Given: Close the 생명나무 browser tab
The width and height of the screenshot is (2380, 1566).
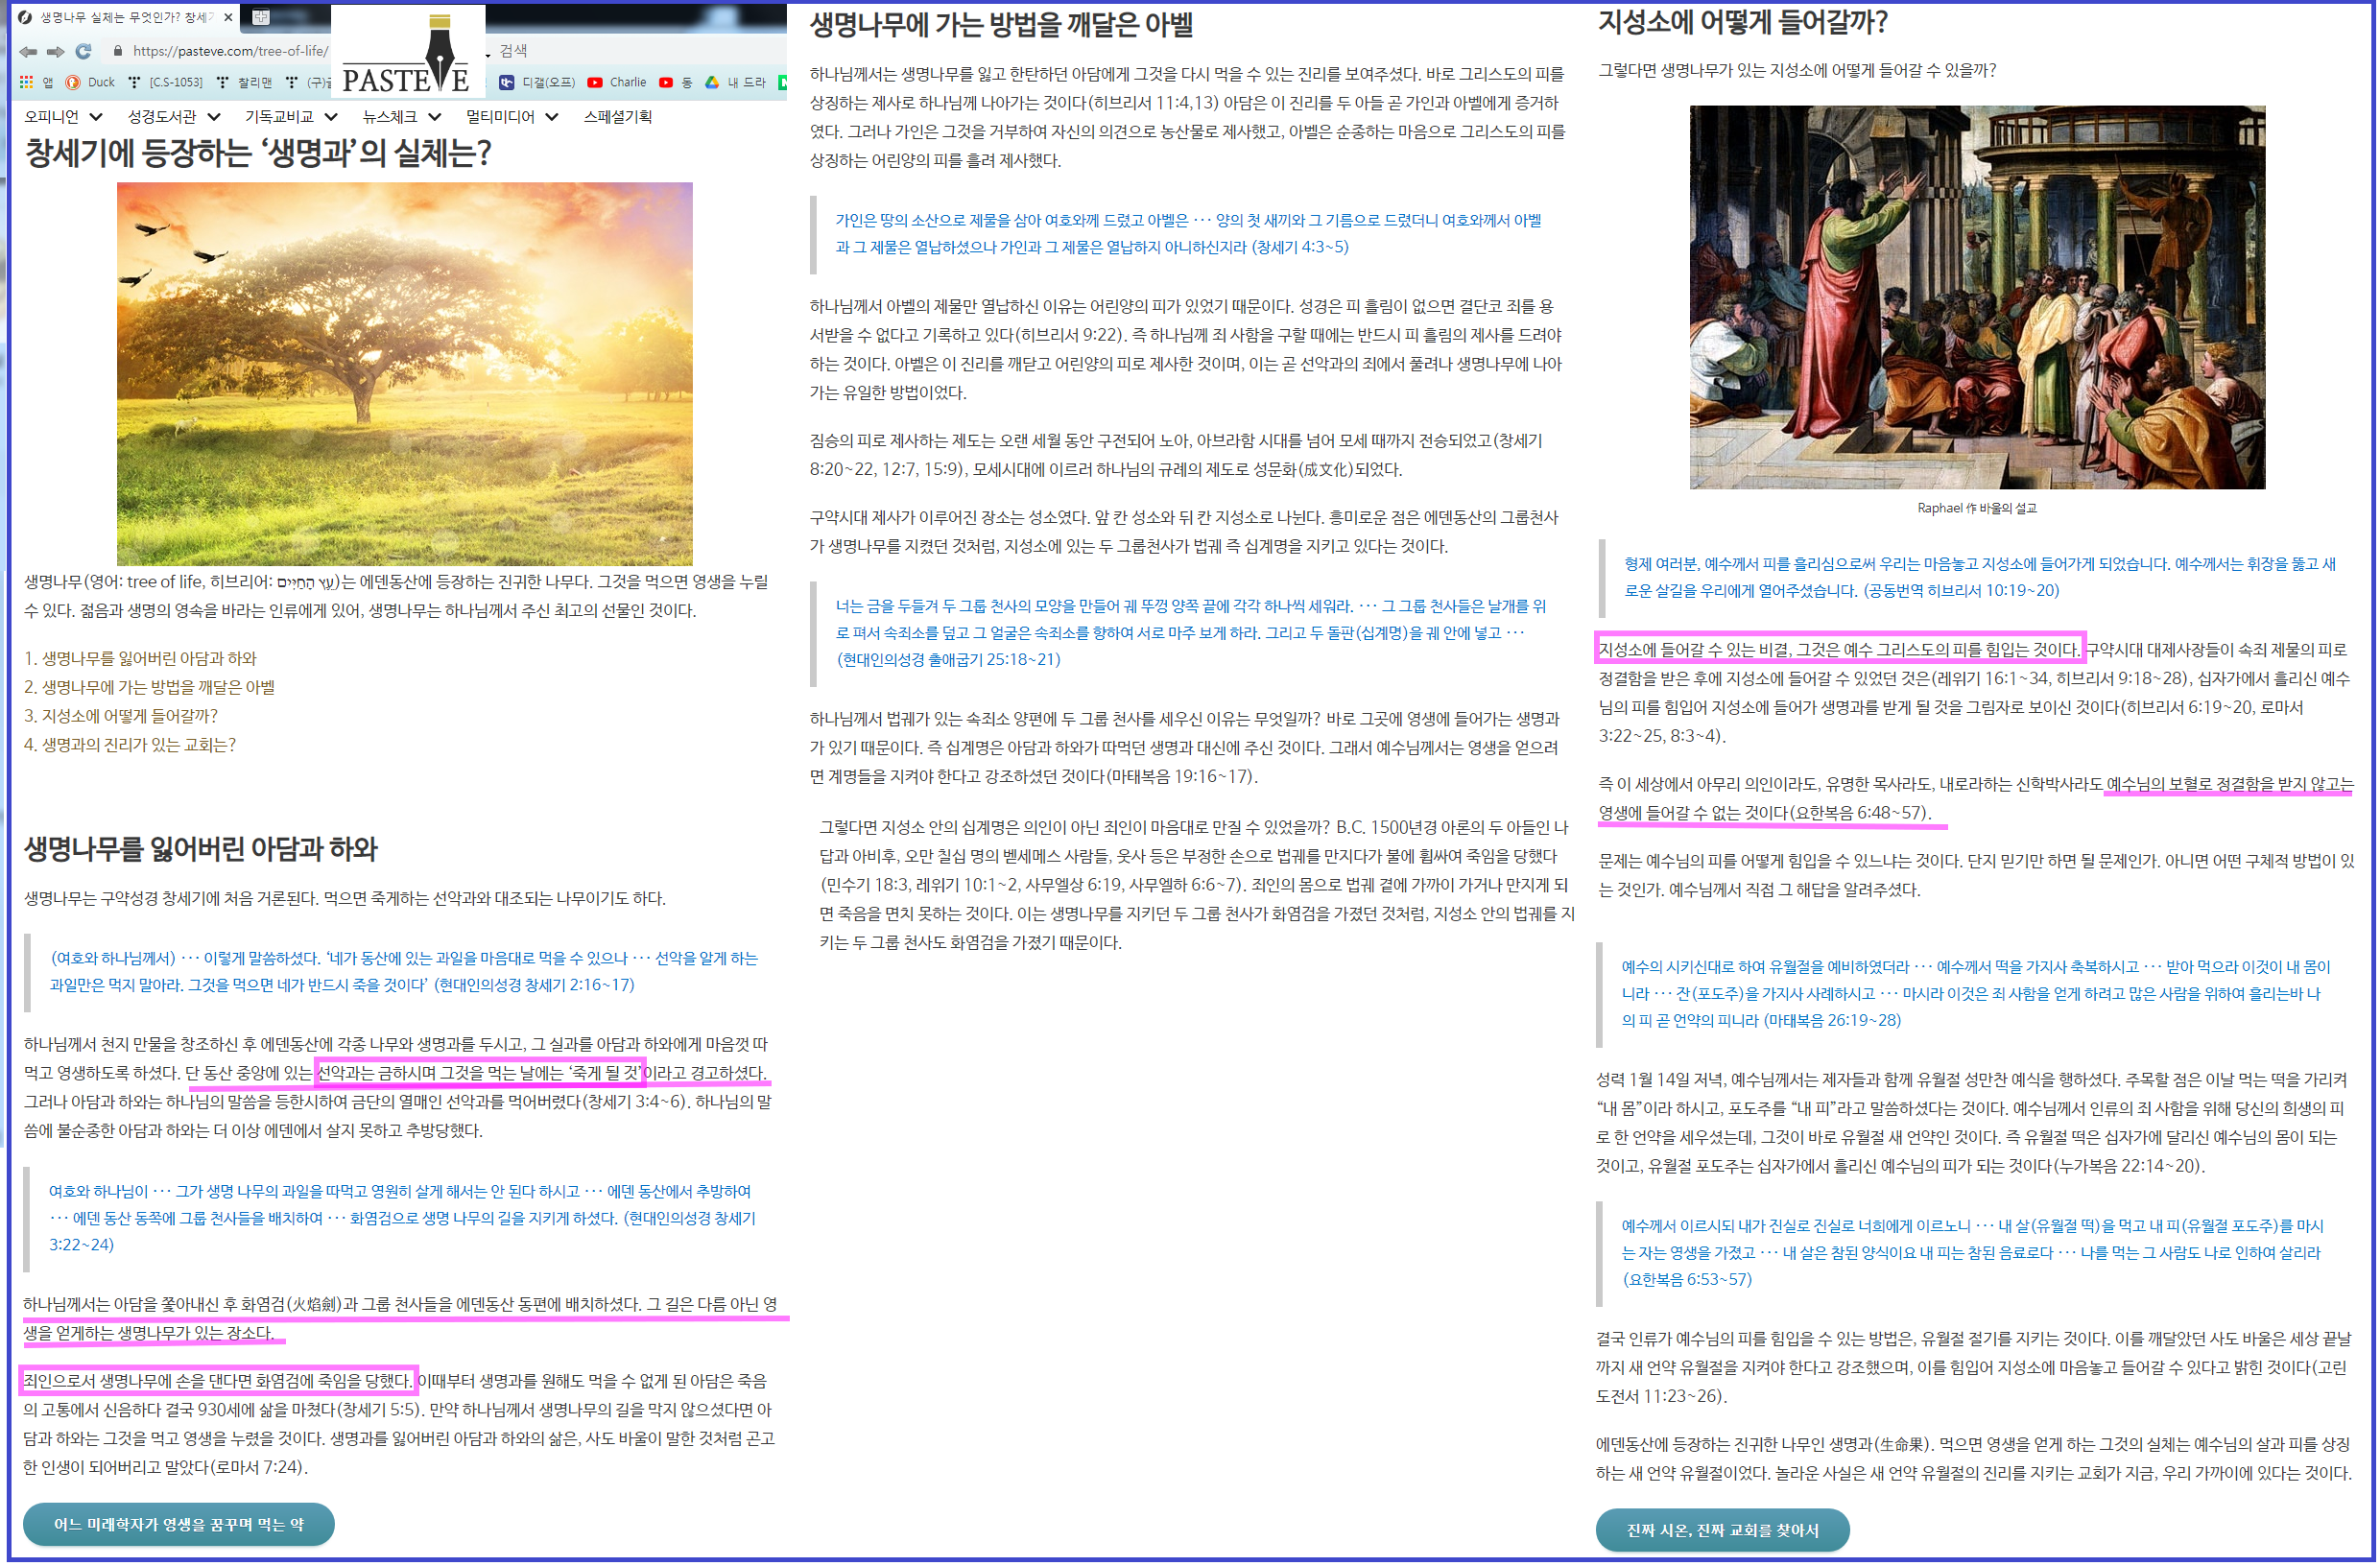Looking at the screenshot, I should point(229,17).
